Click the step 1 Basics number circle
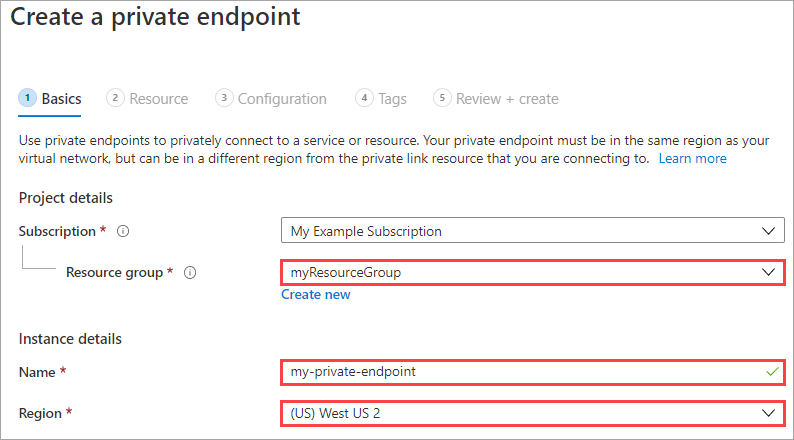The width and height of the screenshot is (794, 440). pyautogui.click(x=27, y=98)
